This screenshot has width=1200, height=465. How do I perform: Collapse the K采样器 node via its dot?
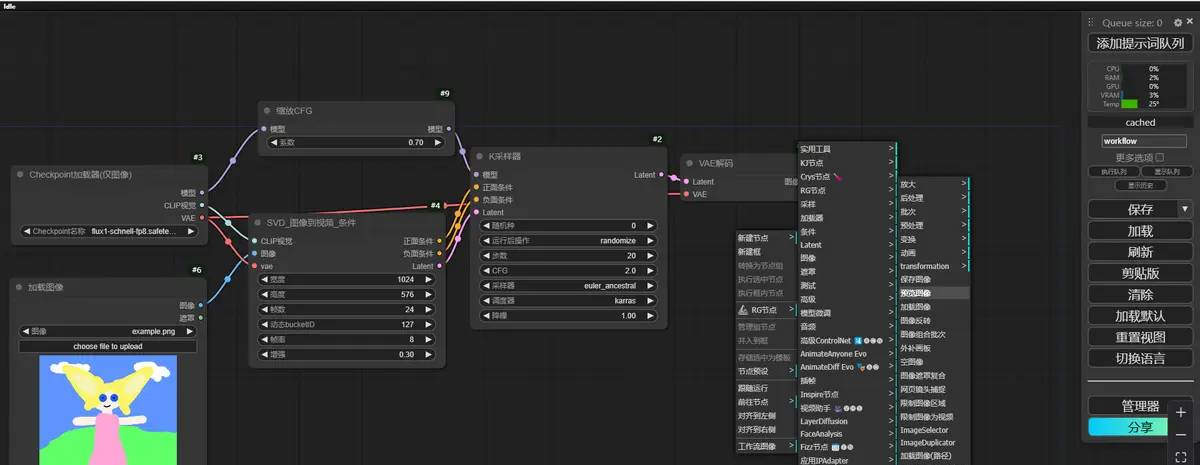pos(479,157)
